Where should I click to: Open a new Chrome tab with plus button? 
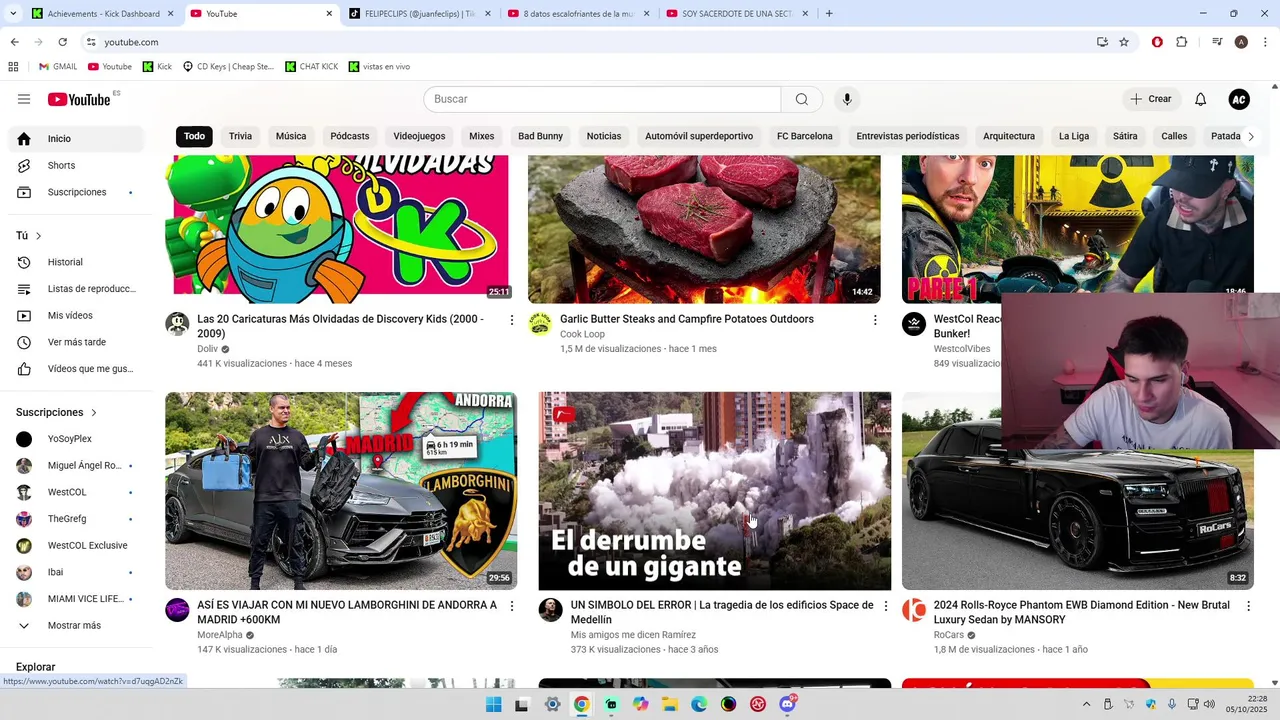(x=829, y=14)
